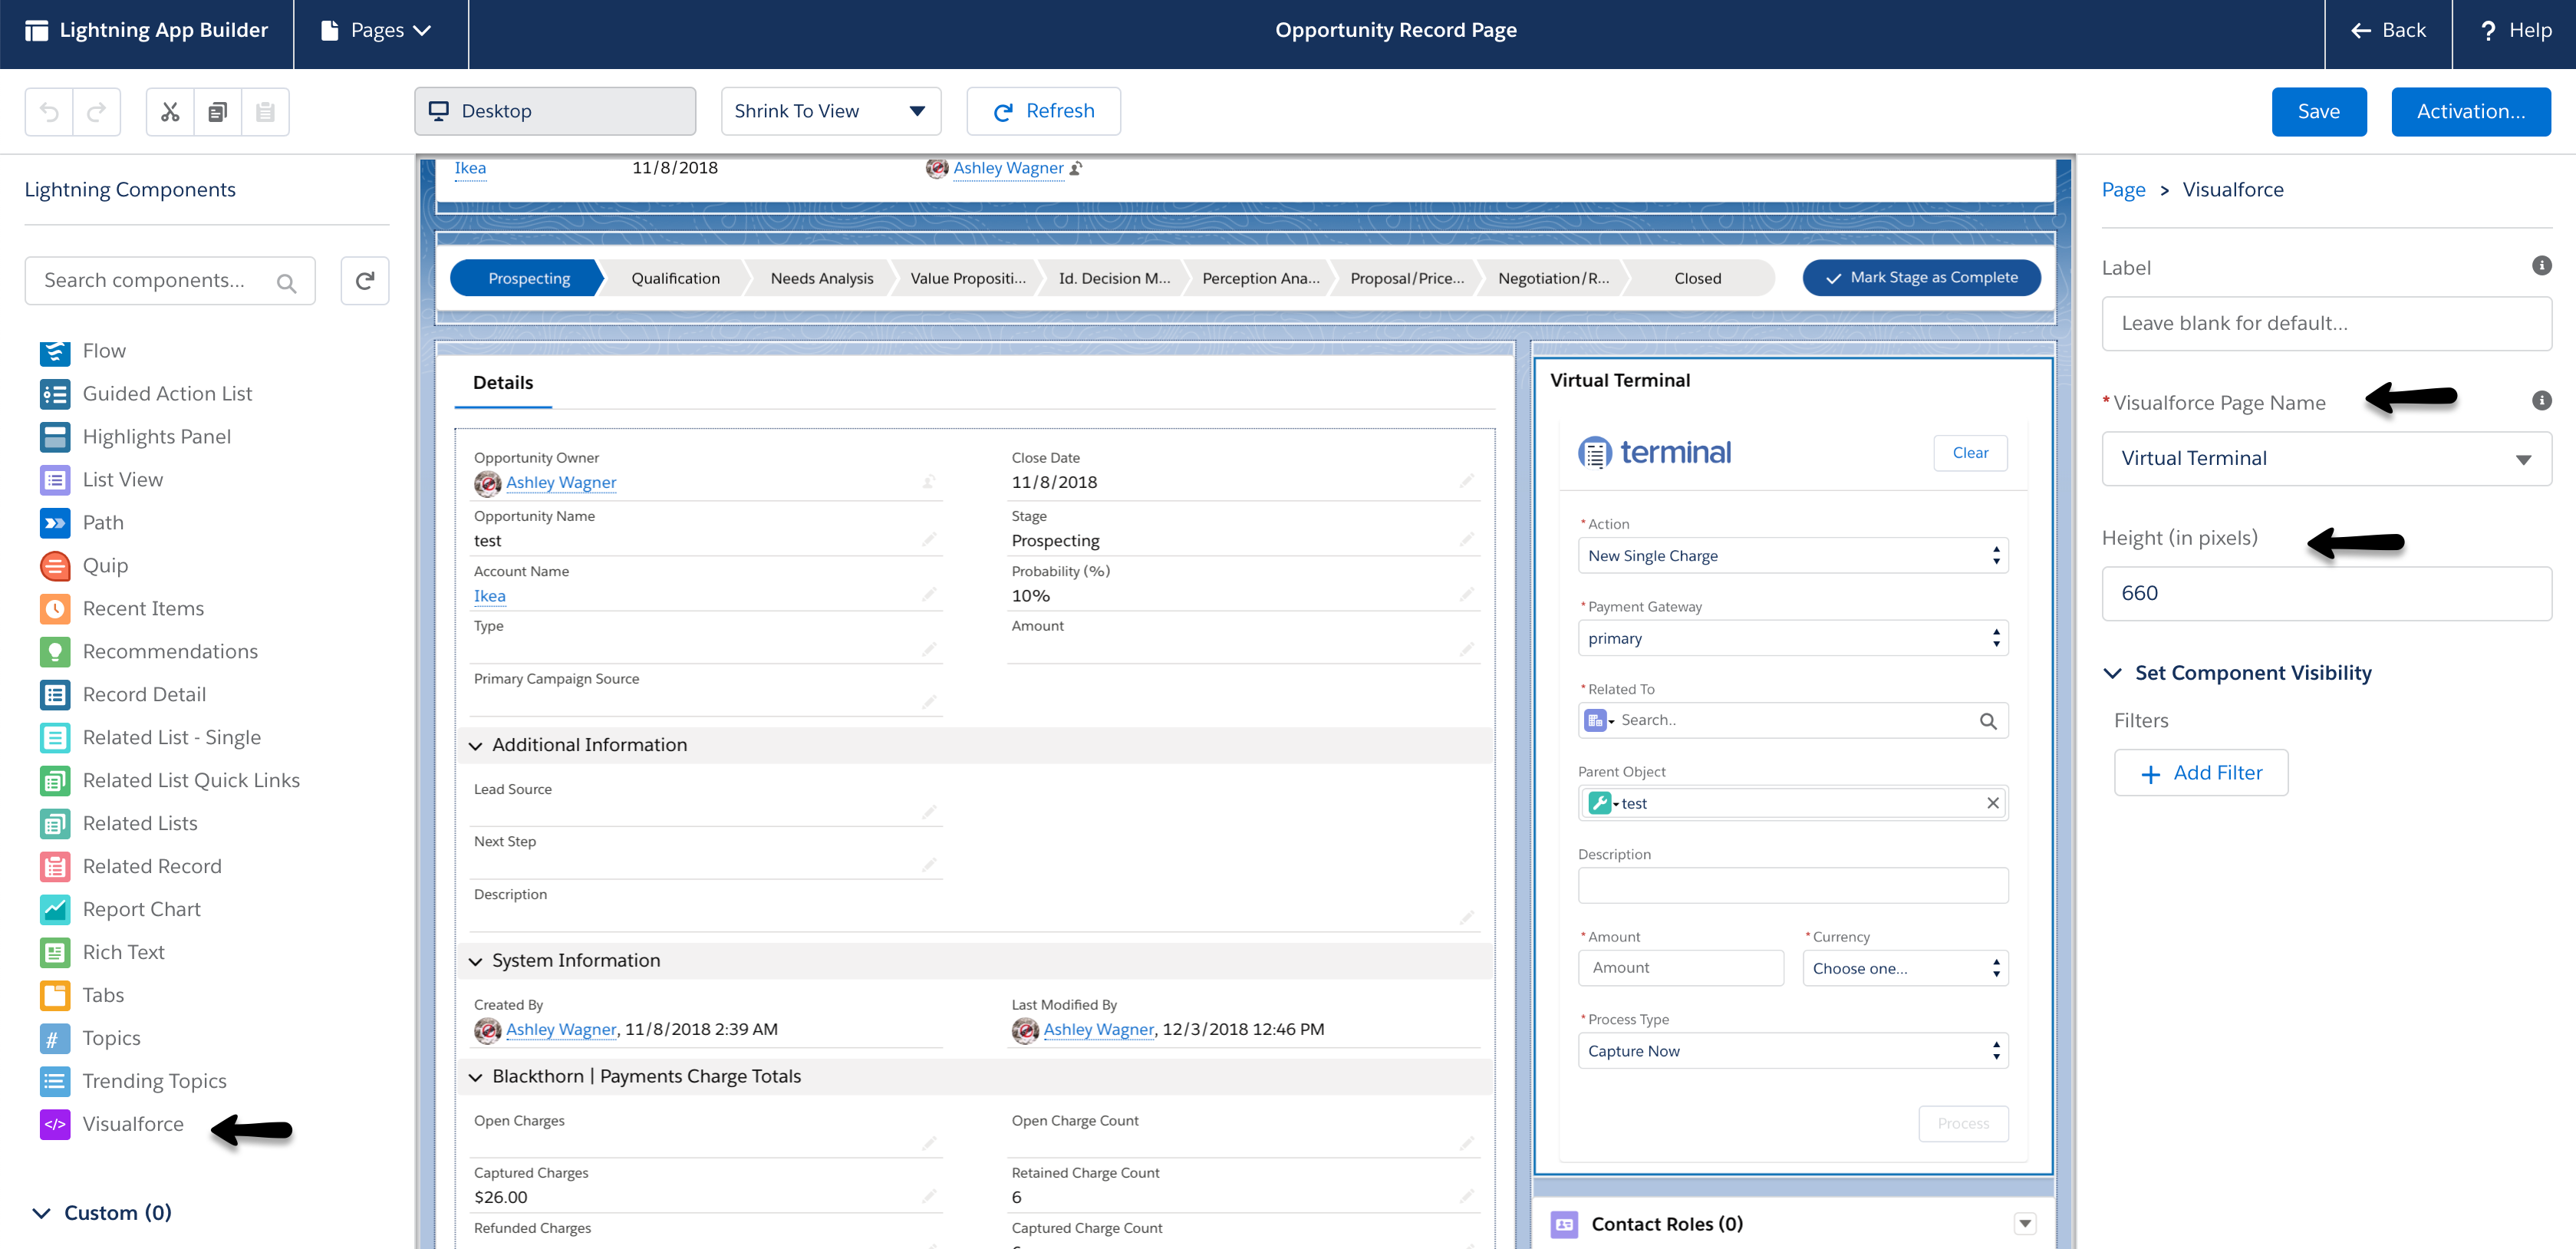2576x1249 pixels.
Task: Click the copy icon in toolbar
Action: pyautogui.click(x=217, y=111)
